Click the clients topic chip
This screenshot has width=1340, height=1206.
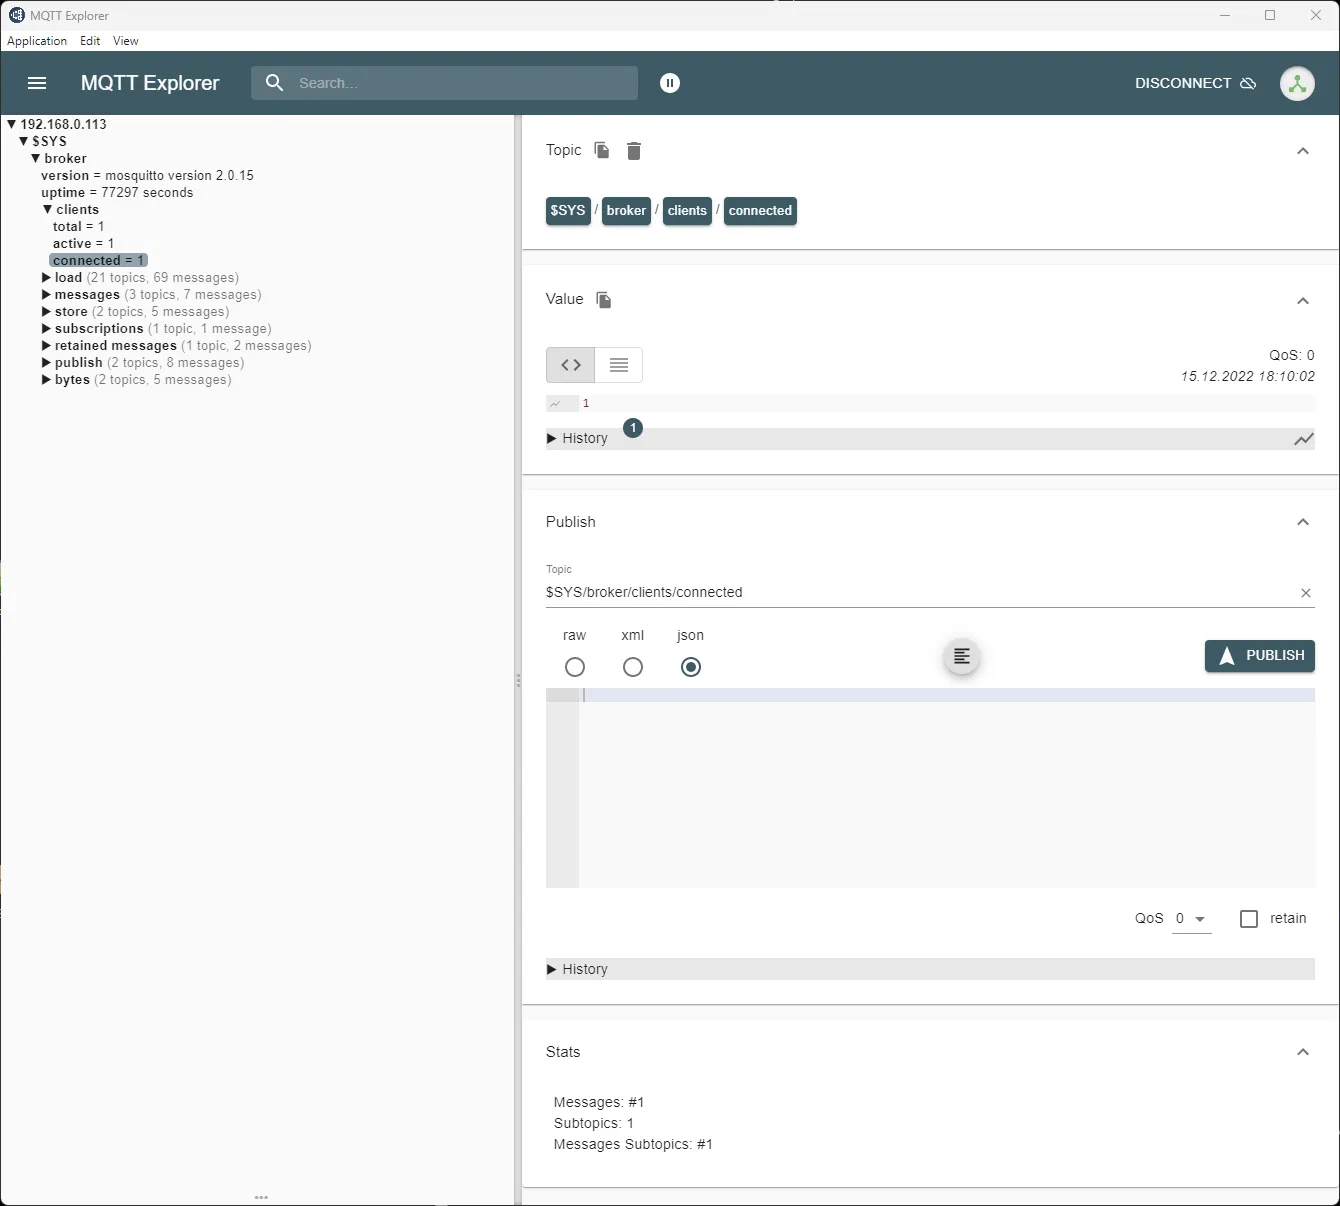coord(687,211)
